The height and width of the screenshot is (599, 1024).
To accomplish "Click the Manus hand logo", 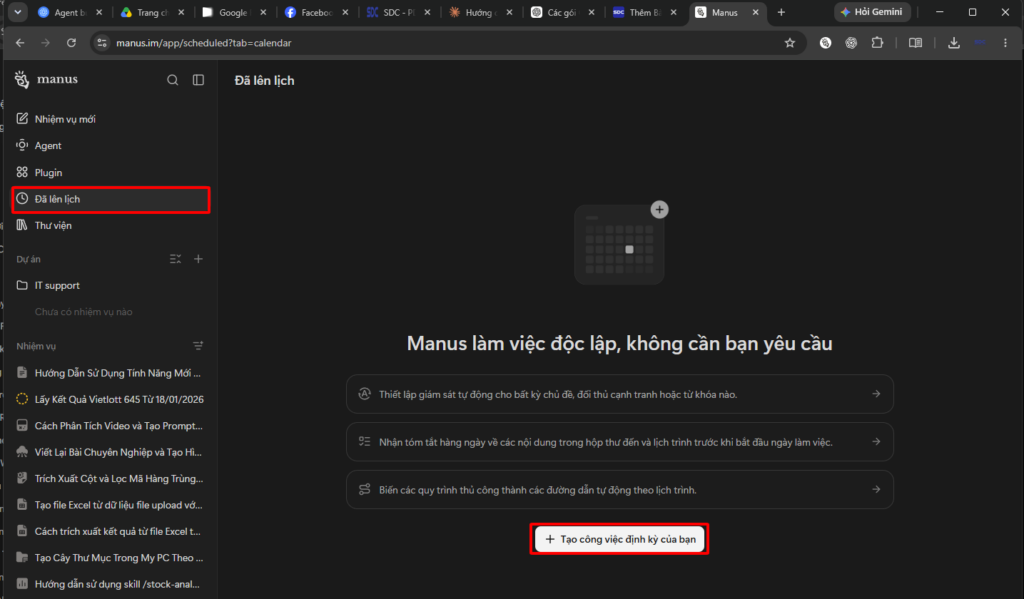I will tap(22, 79).
